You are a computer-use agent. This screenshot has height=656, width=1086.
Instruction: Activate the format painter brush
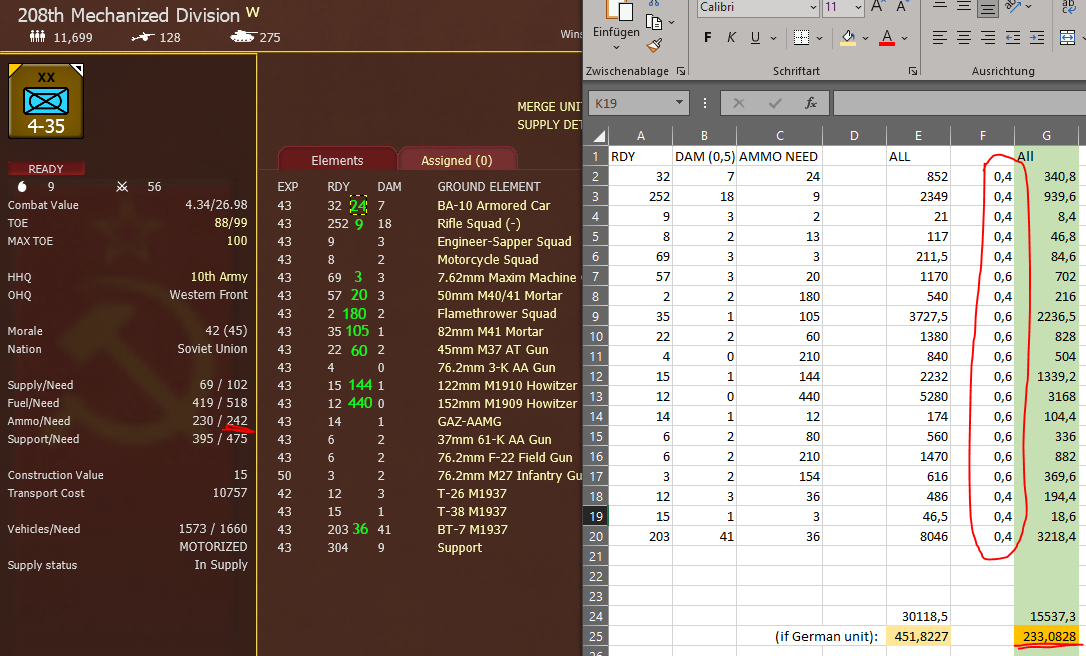(654, 46)
